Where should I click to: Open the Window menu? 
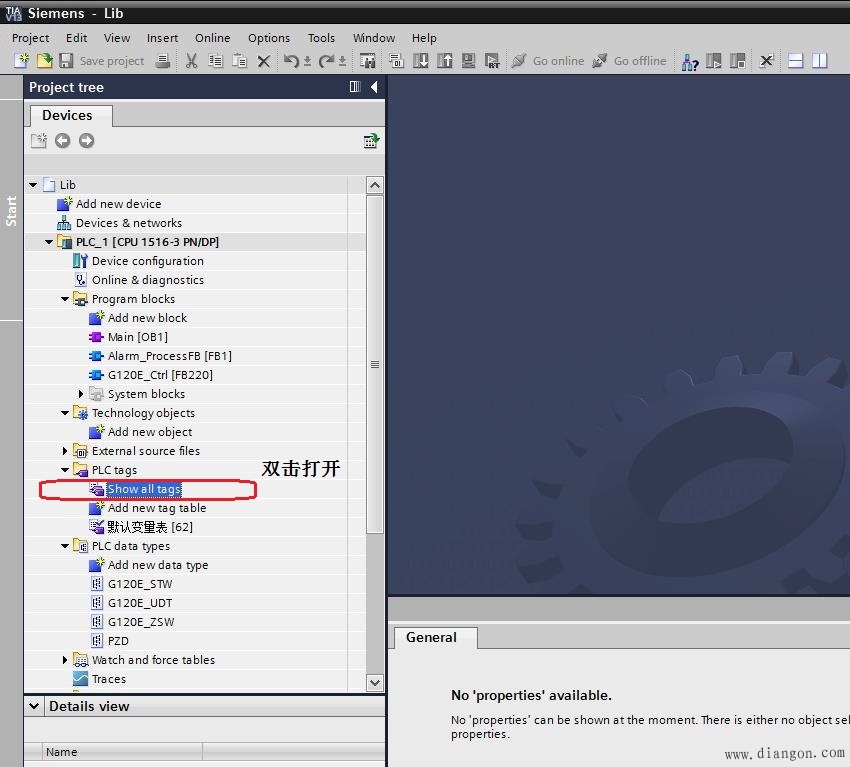point(374,38)
